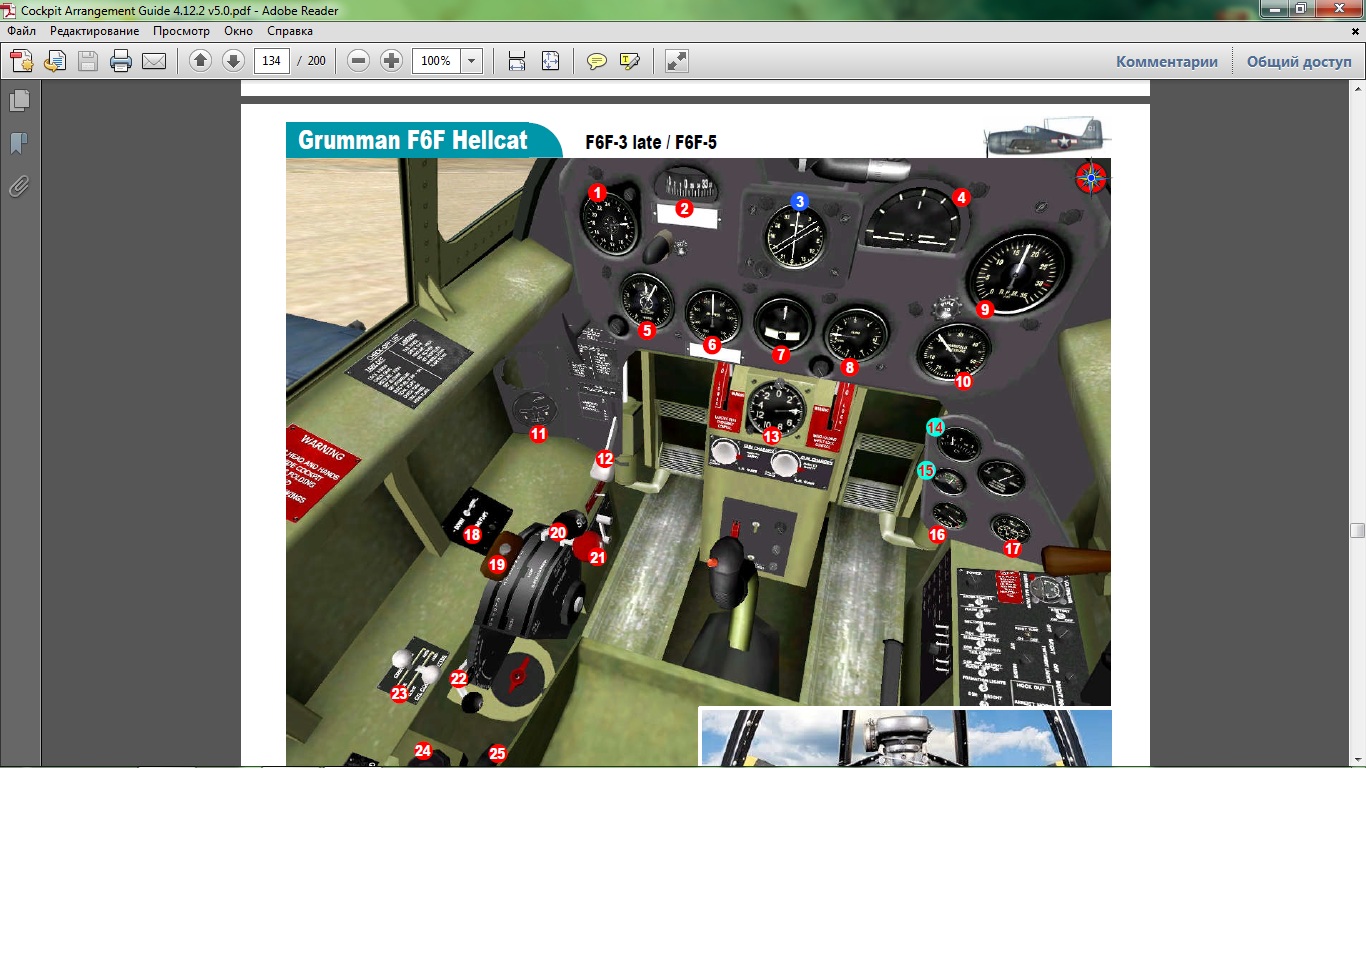This screenshot has width=1366, height=974.
Task: Print the document using the printer icon
Action: (x=121, y=61)
